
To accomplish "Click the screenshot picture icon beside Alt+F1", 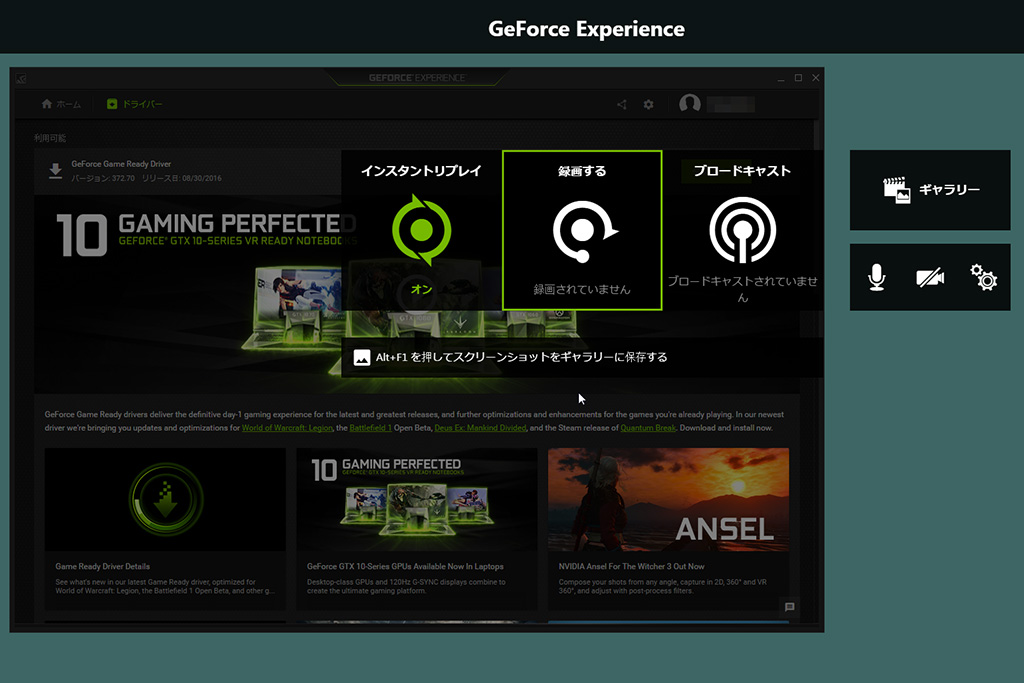I will point(362,357).
